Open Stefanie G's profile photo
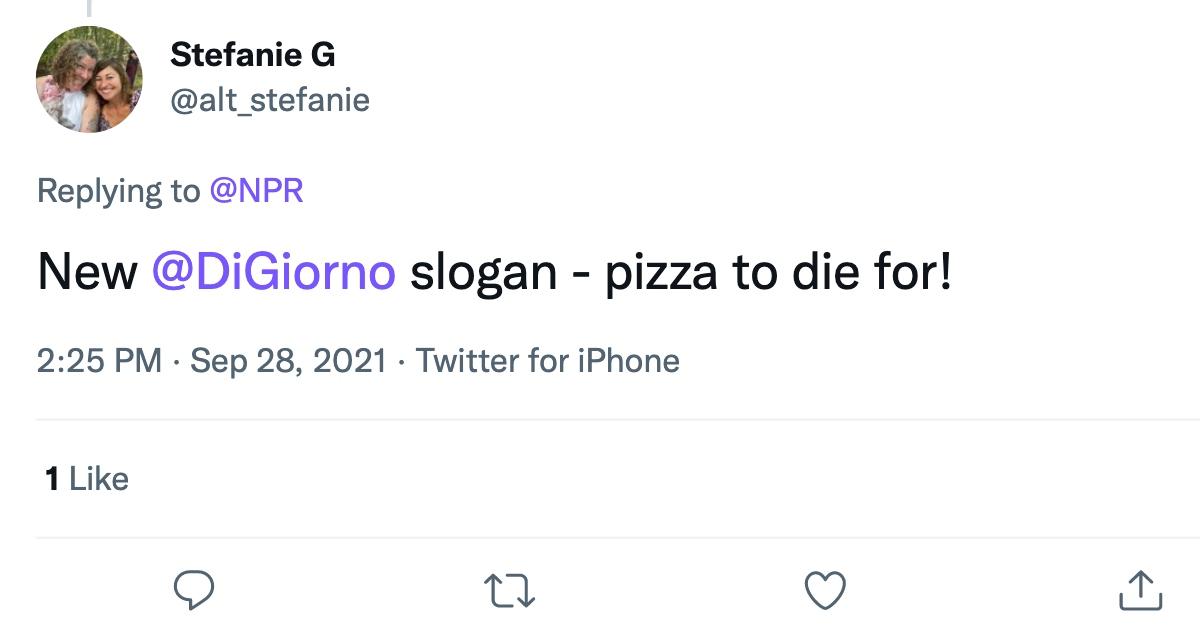The width and height of the screenshot is (1200, 628). coord(89,79)
